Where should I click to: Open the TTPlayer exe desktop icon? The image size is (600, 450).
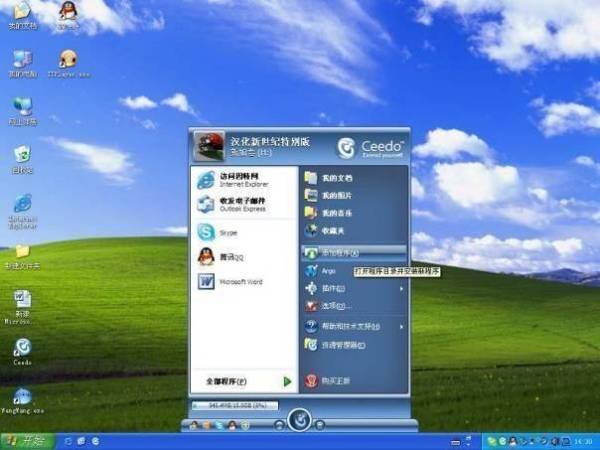[x=69, y=64]
